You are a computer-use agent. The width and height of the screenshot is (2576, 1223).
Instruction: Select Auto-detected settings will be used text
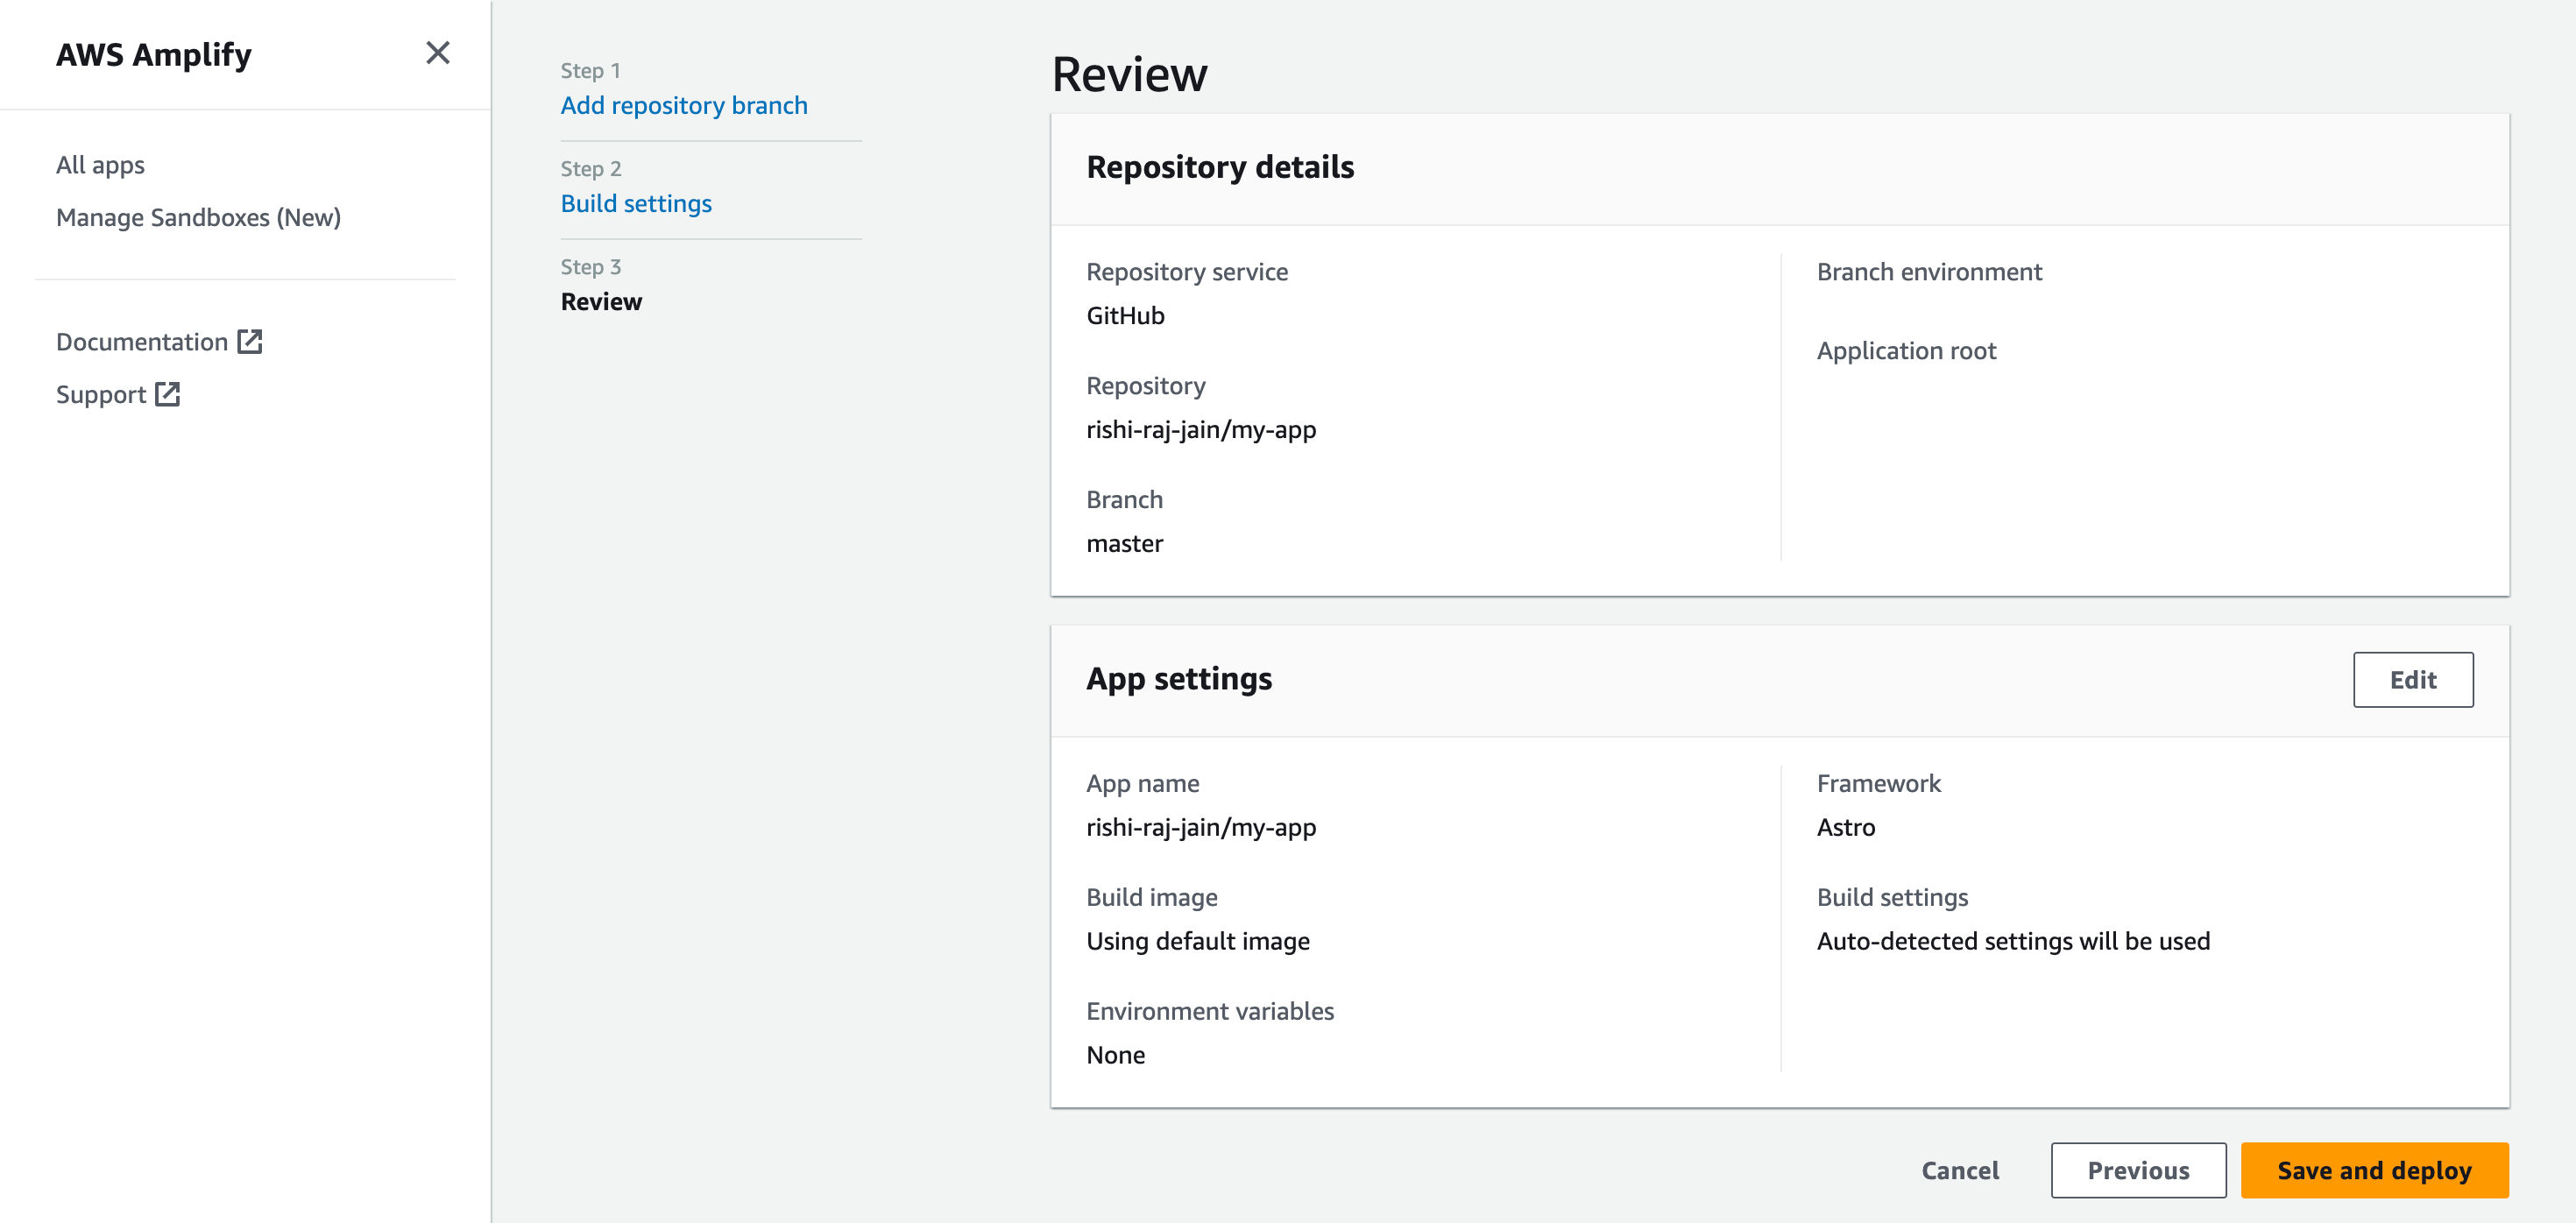pos(2013,942)
